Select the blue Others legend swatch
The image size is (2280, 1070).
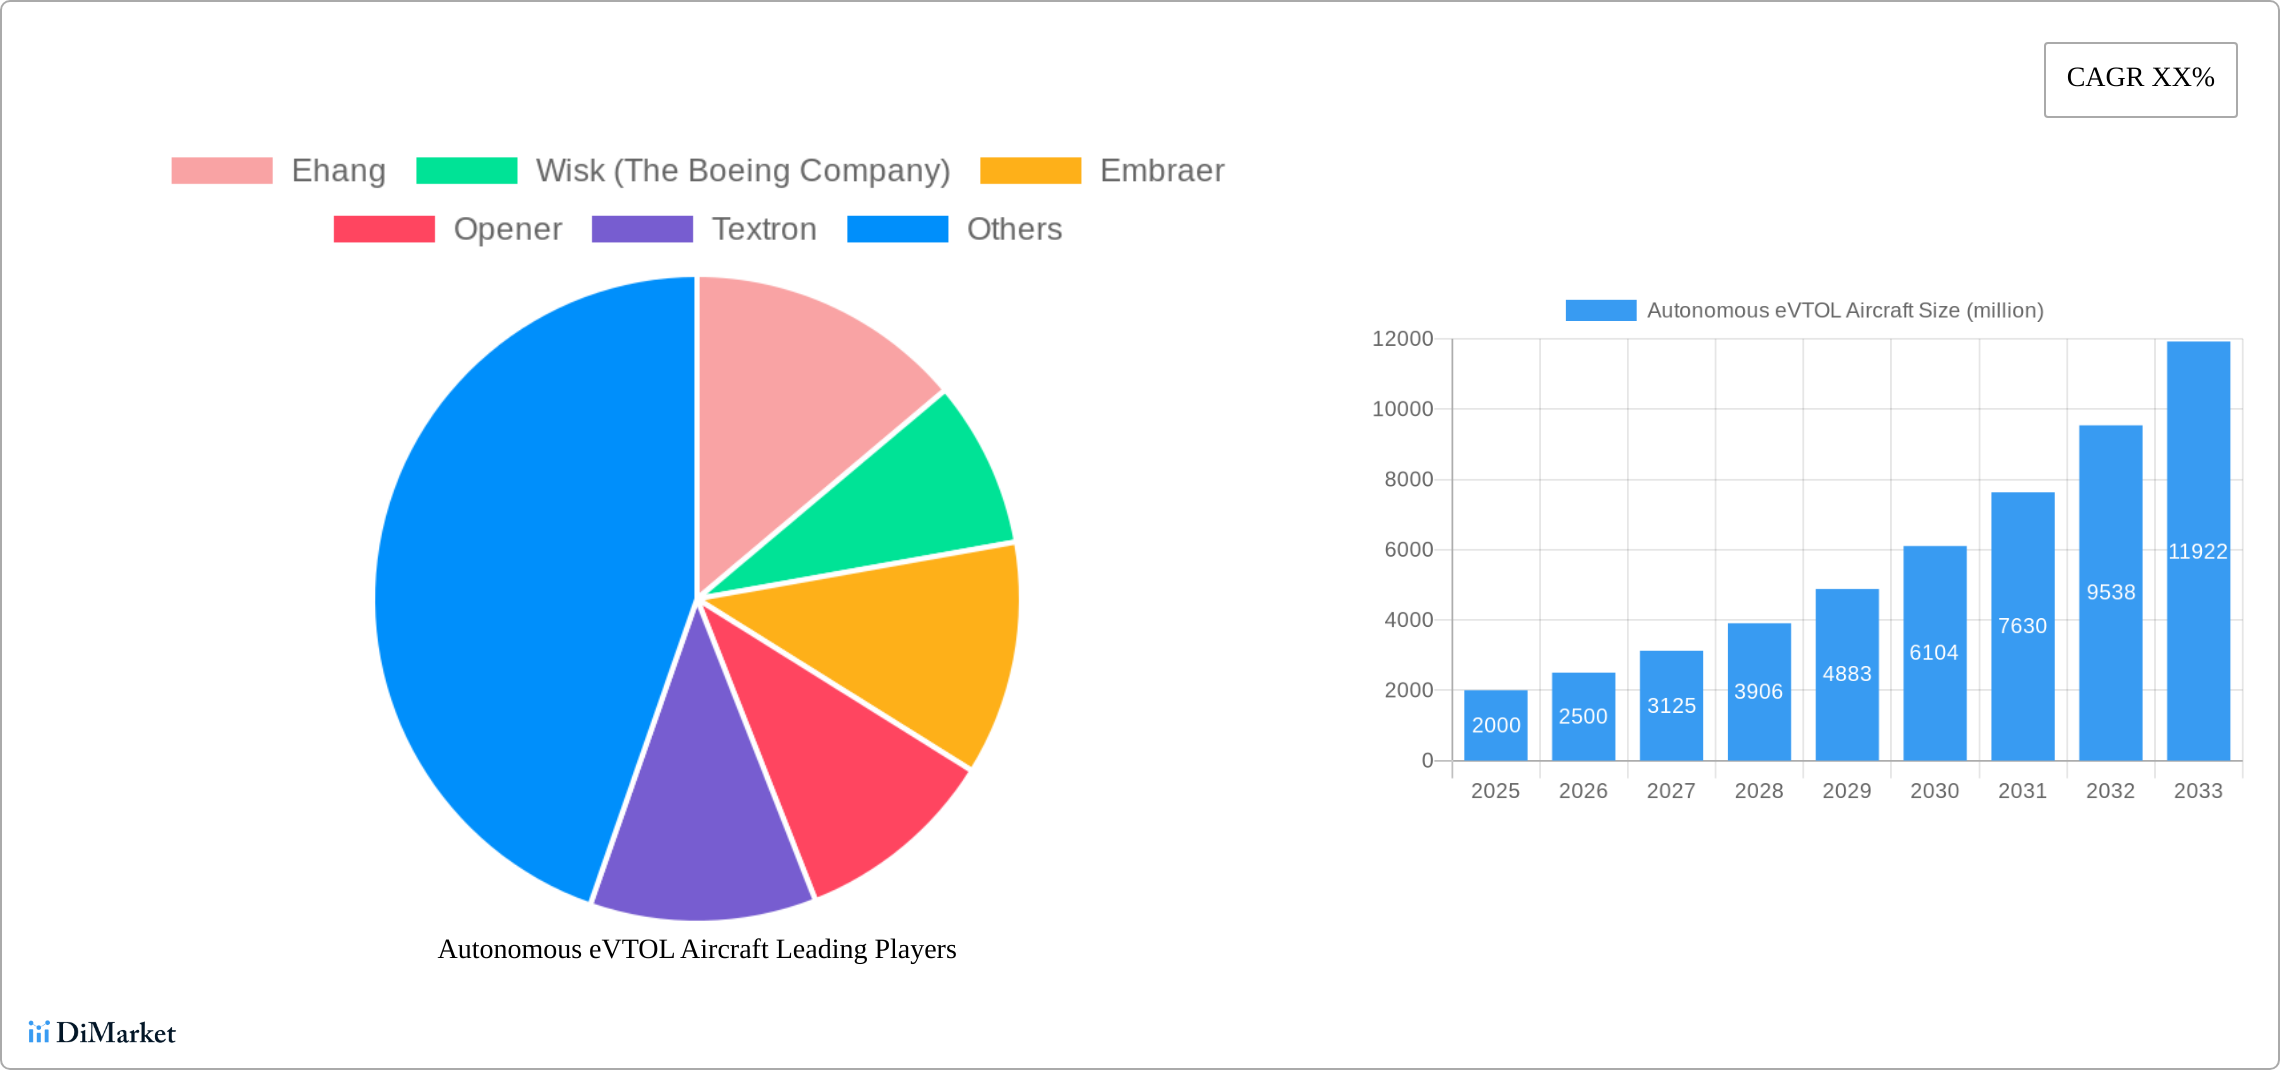tap(897, 229)
